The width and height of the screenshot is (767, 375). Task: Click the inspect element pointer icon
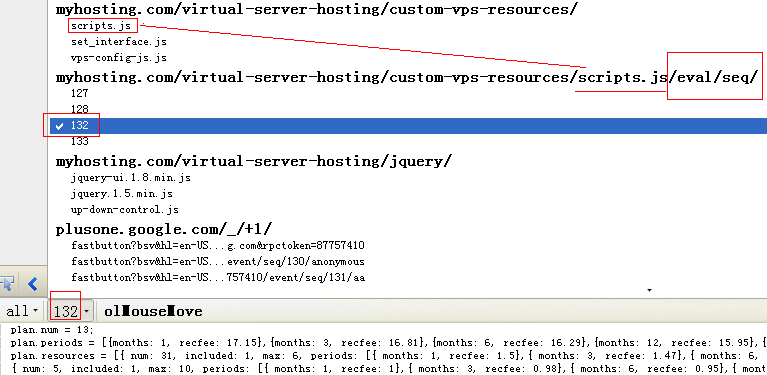7,283
